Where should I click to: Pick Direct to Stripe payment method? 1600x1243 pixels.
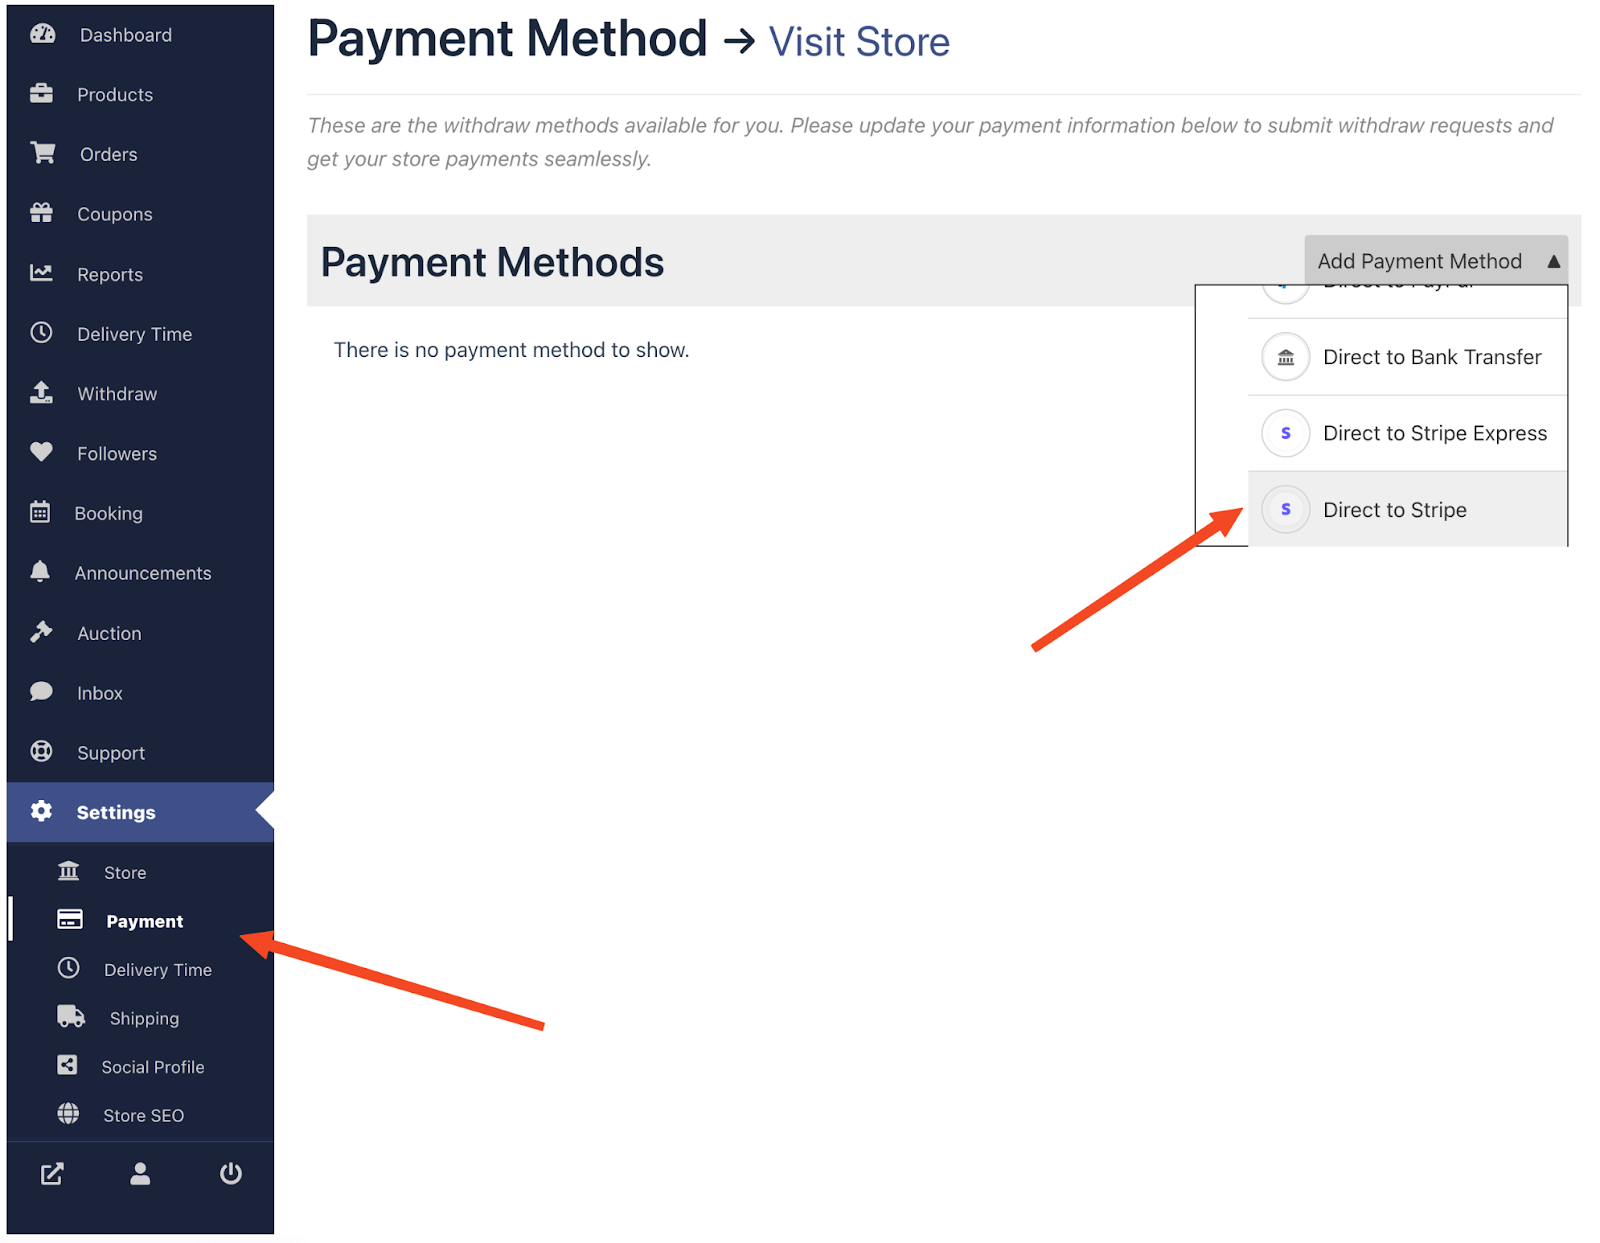1394,510
